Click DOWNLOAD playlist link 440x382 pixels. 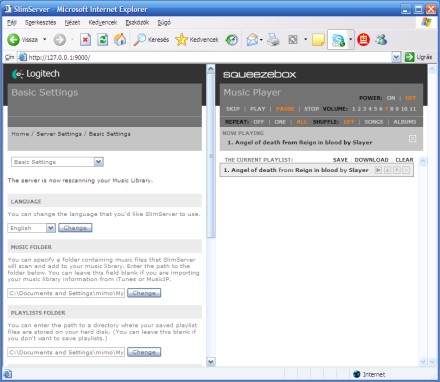pyautogui.click(x=371, y=160)
